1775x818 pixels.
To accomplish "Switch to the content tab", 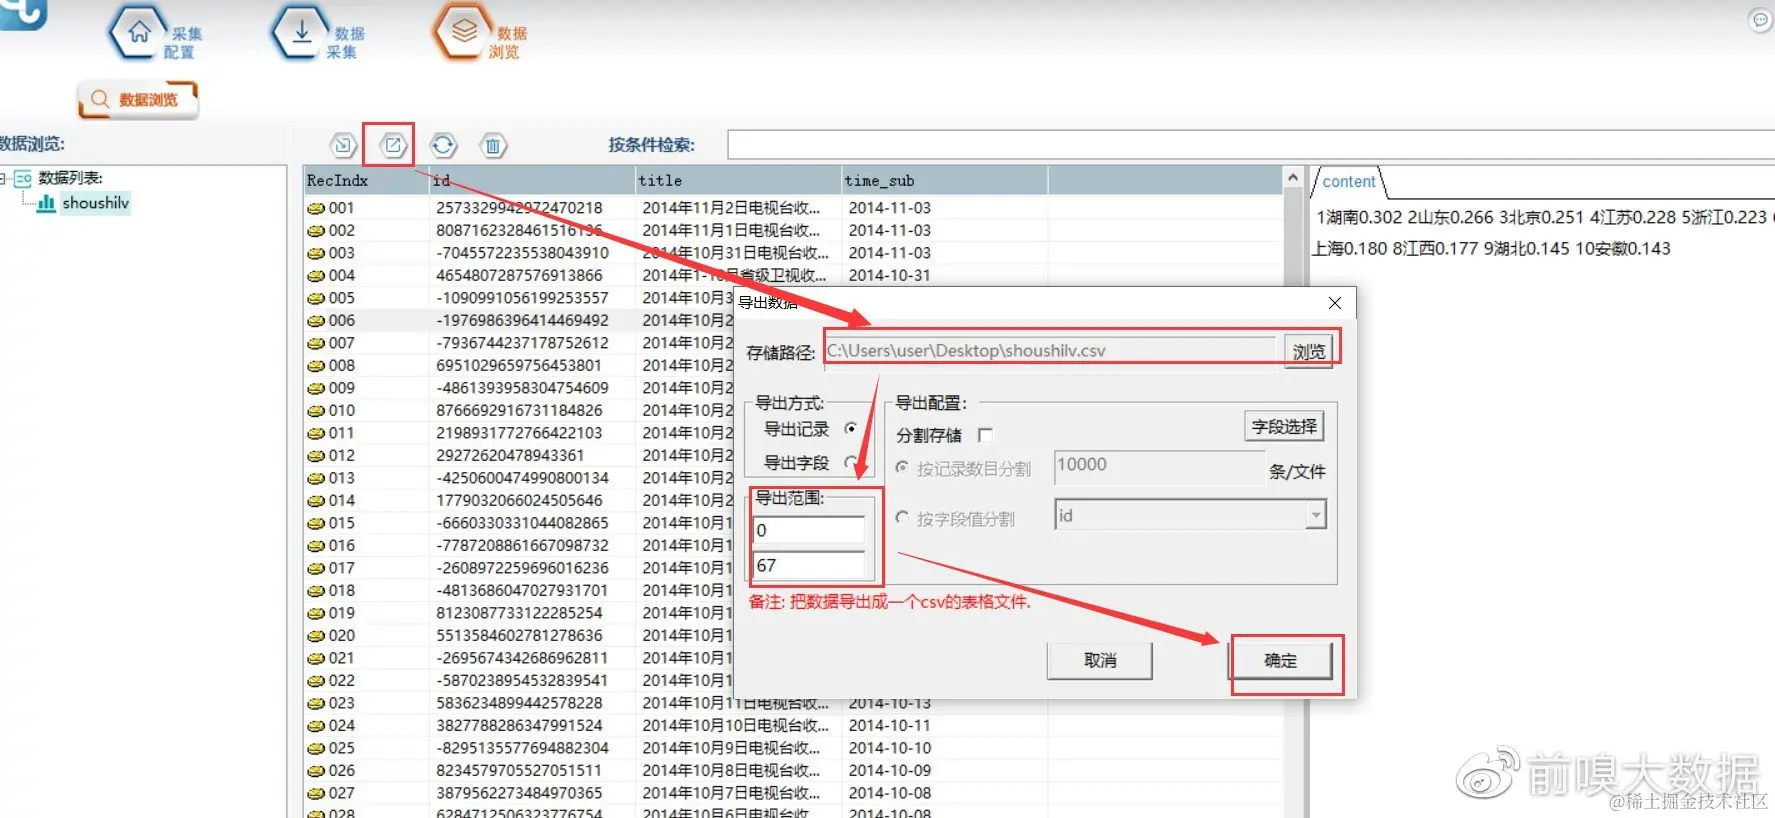I will [1348, 181].
